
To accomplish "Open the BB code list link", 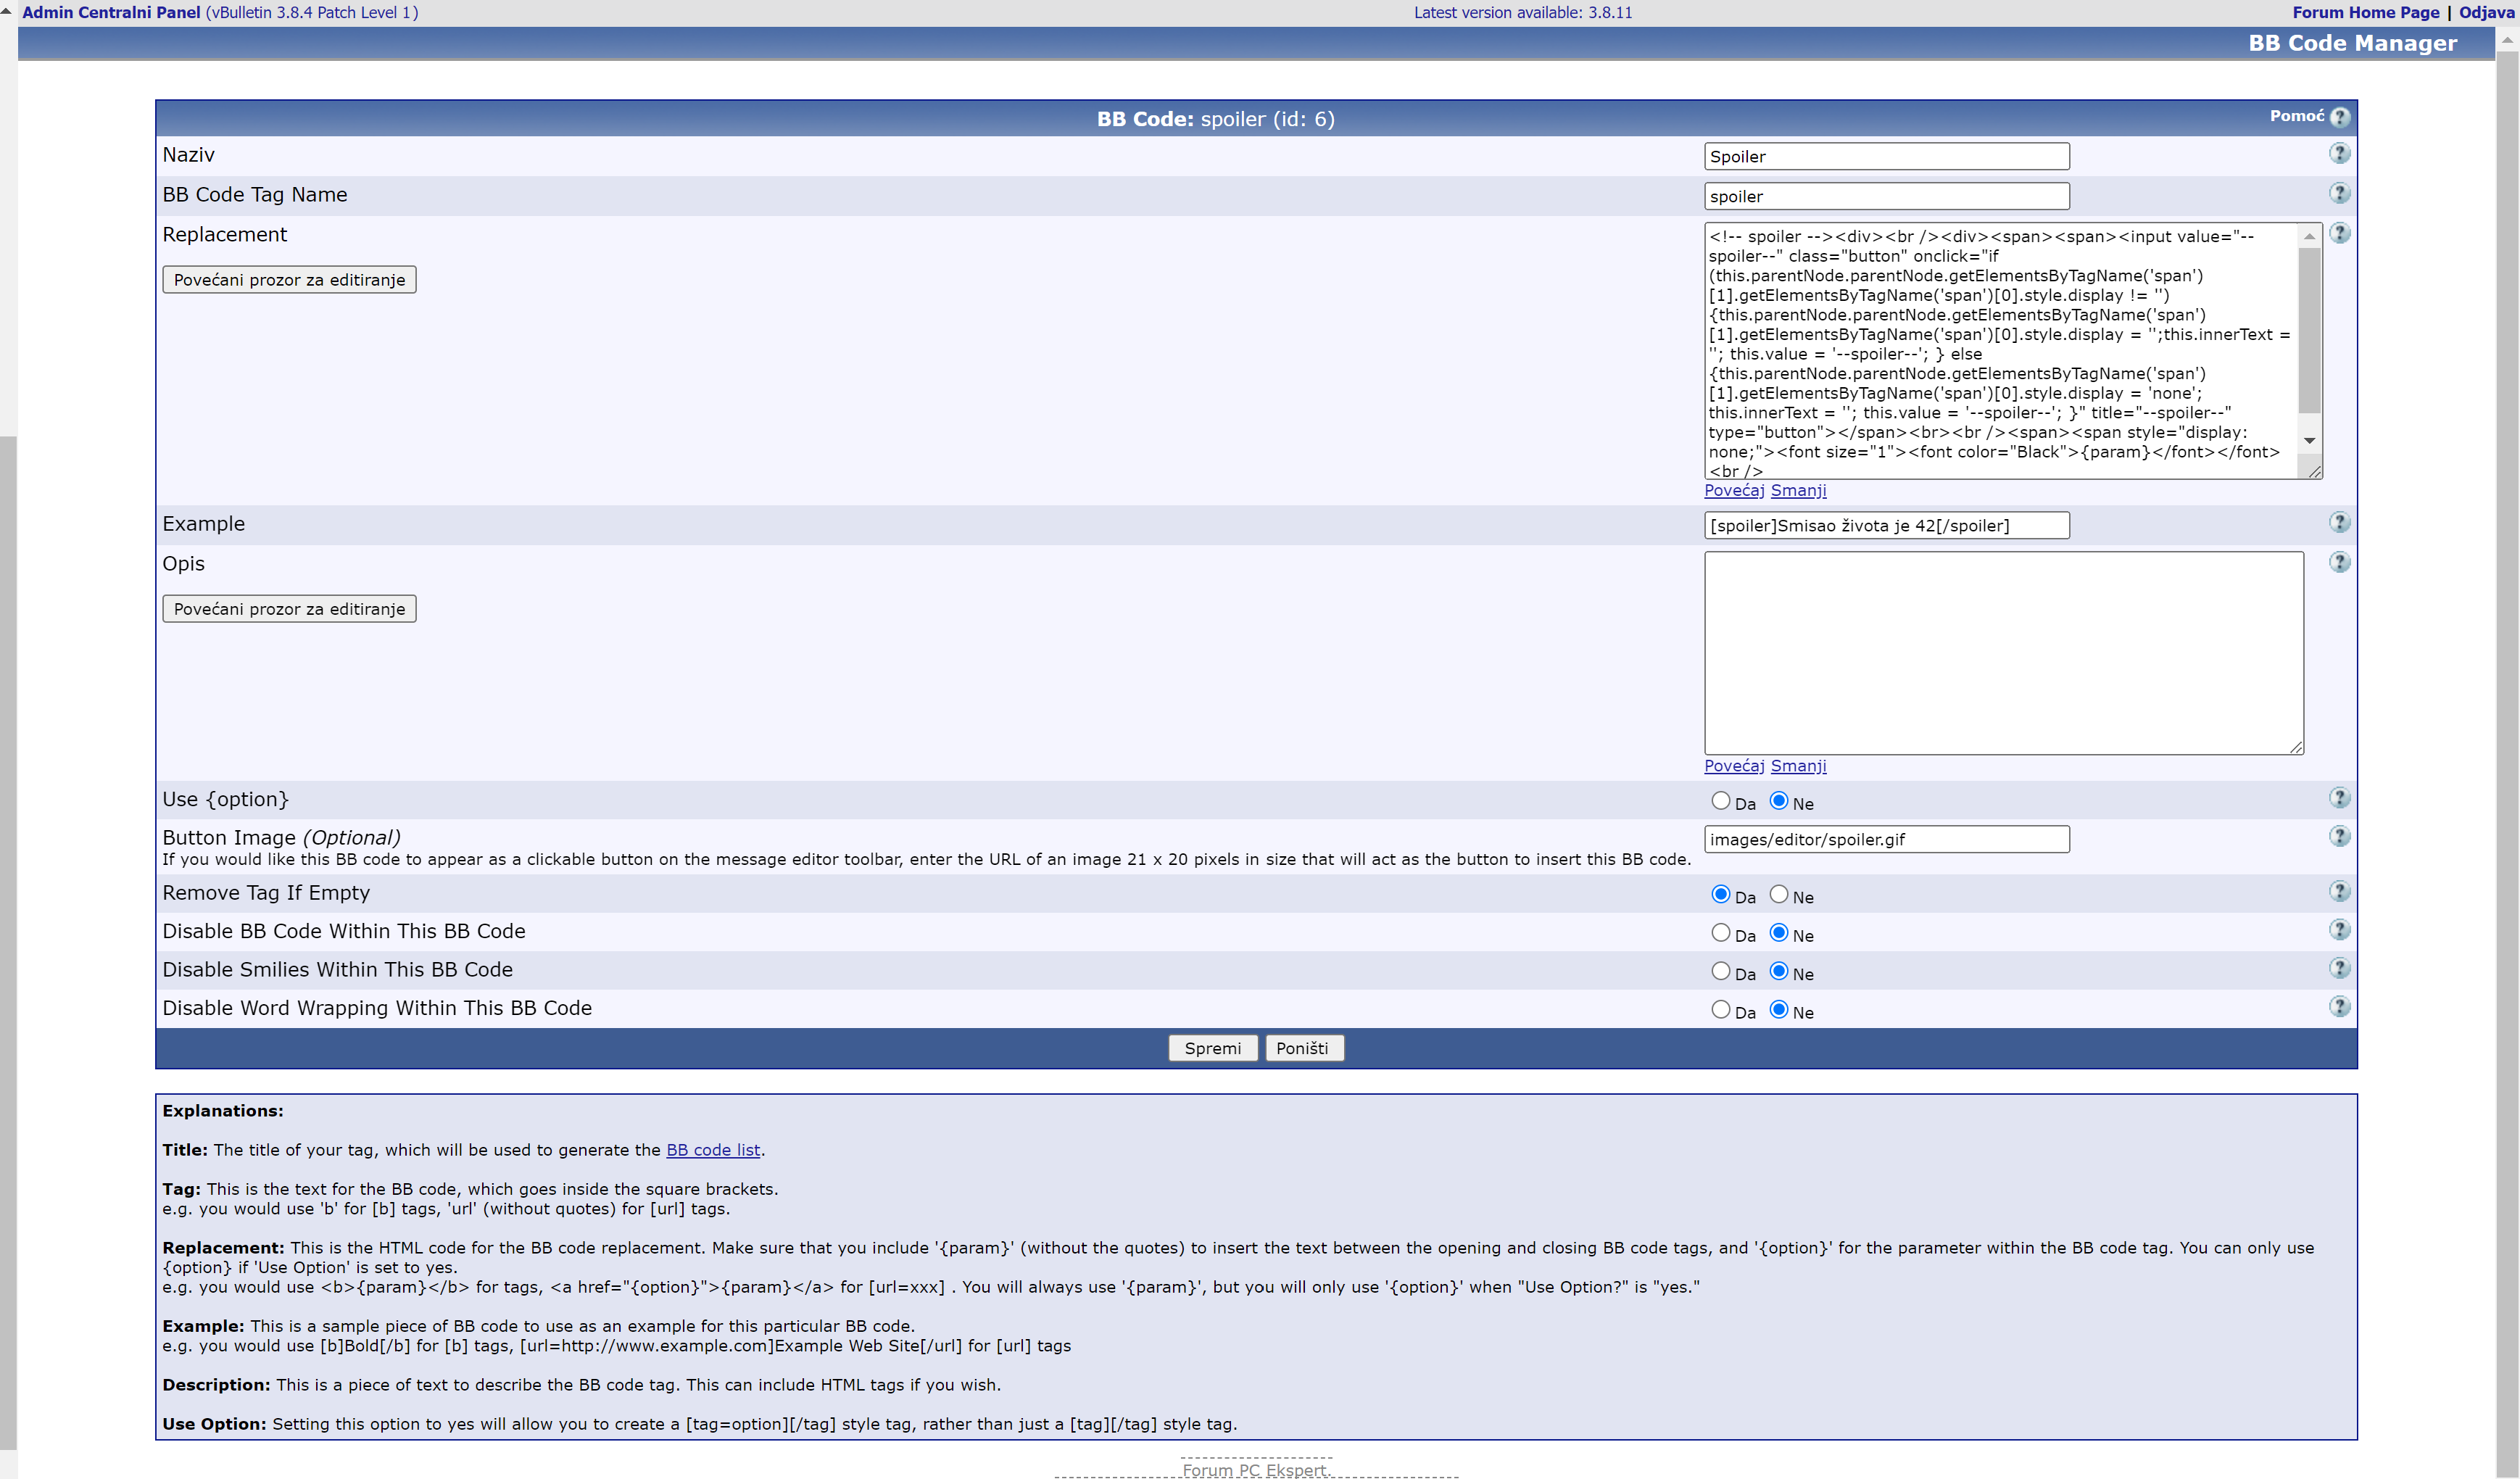I will pos(712,1150).
